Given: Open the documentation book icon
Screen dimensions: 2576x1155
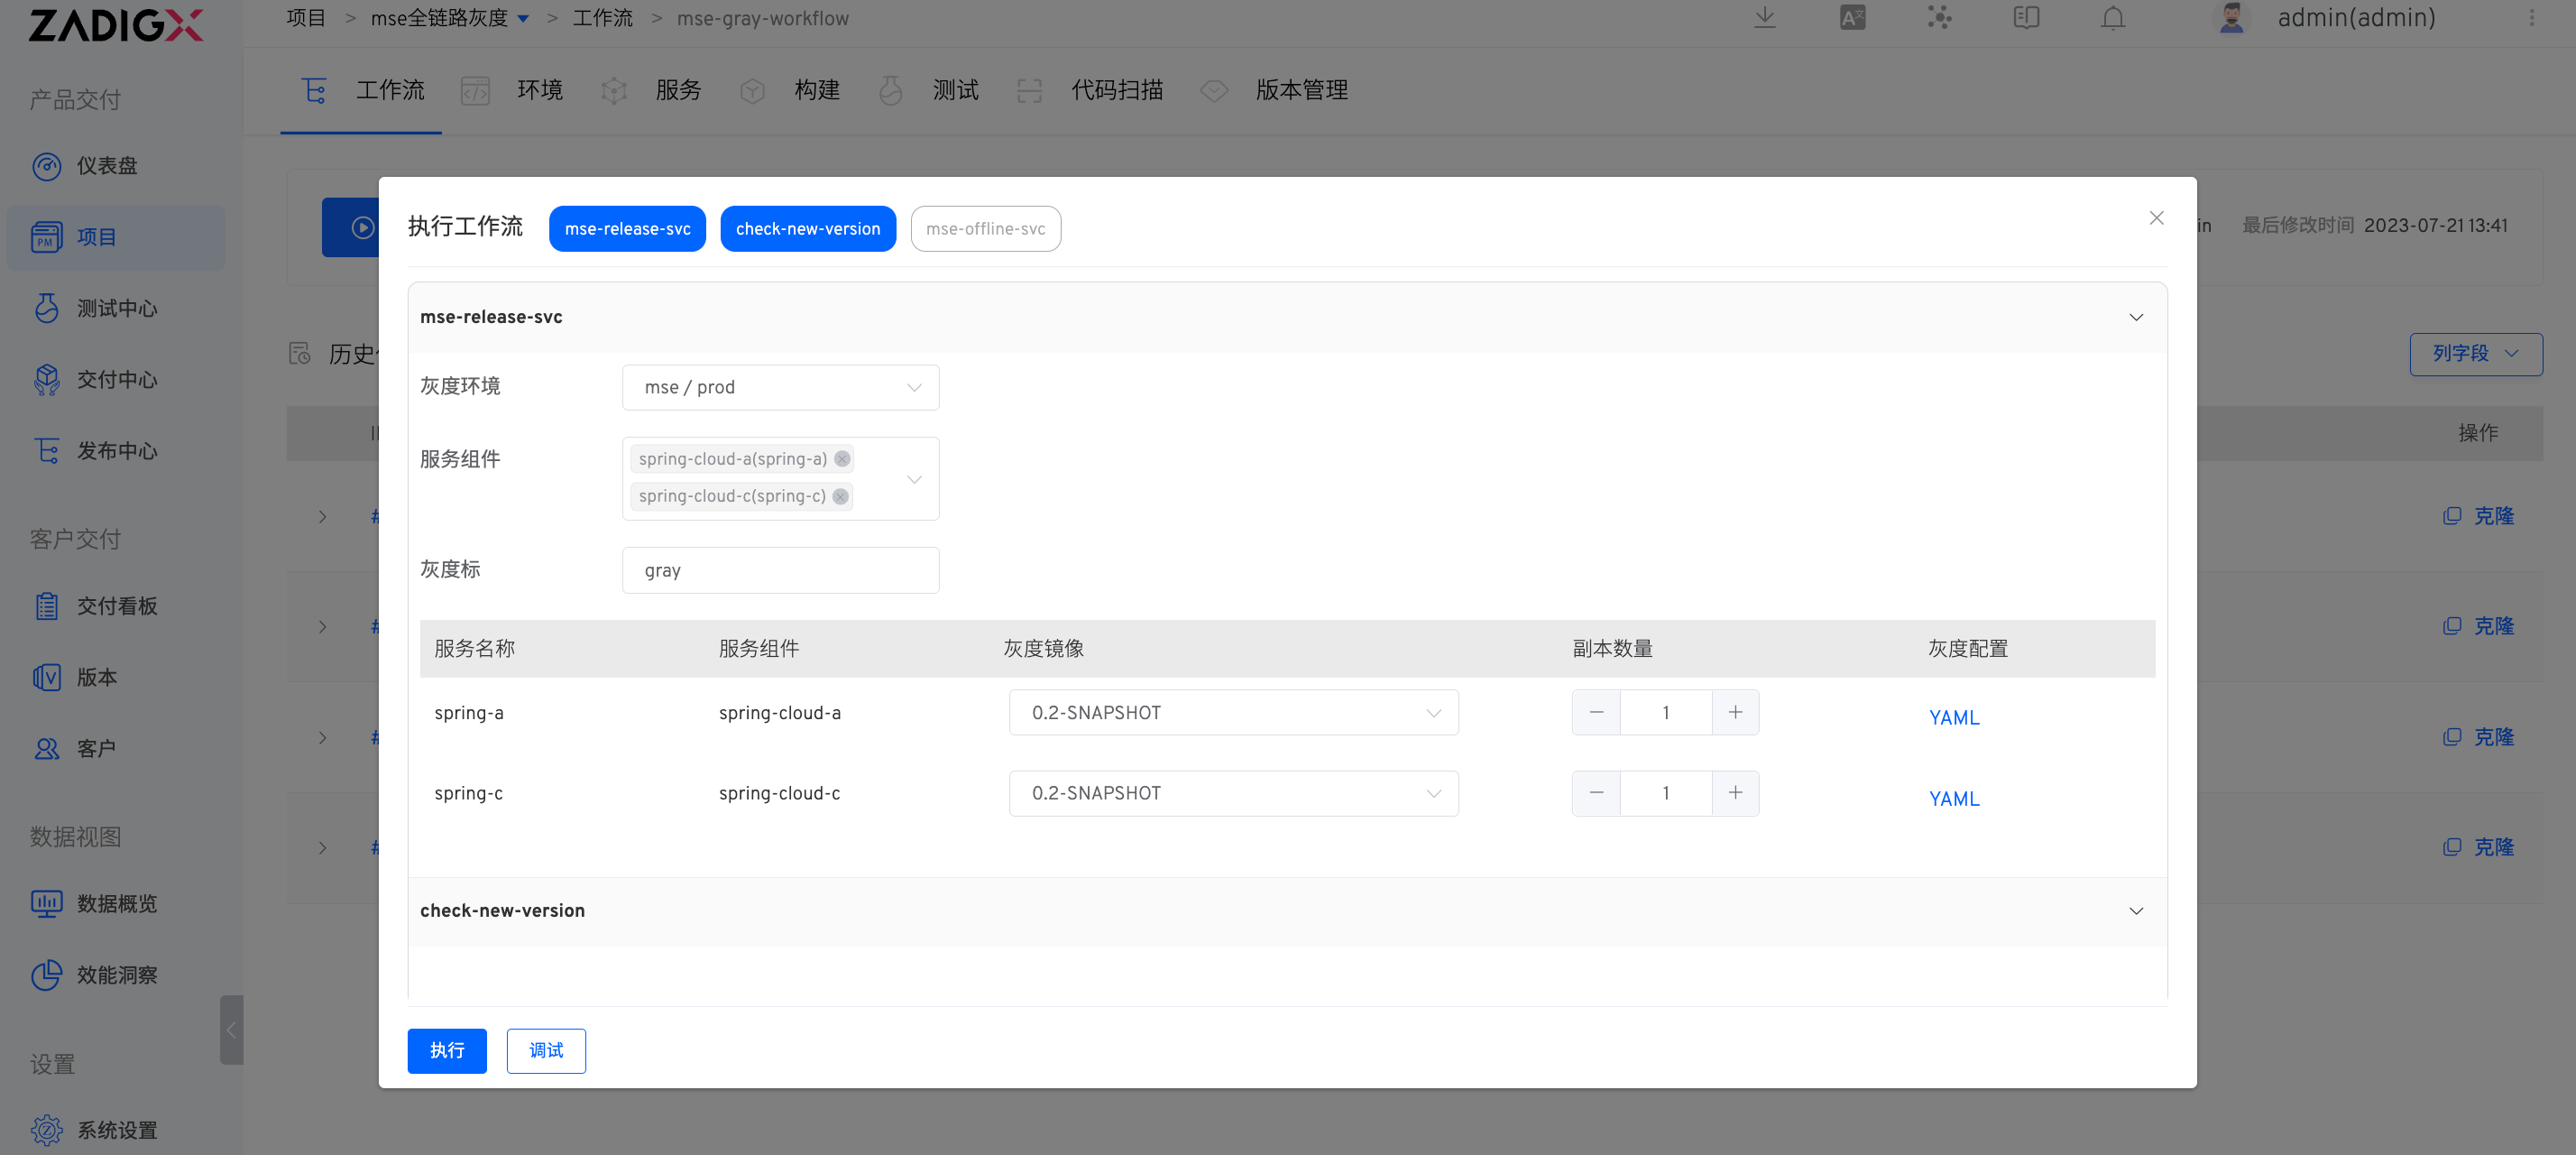Looking at the screenshot, I should pyautogui.click(x=2026, y=18).
